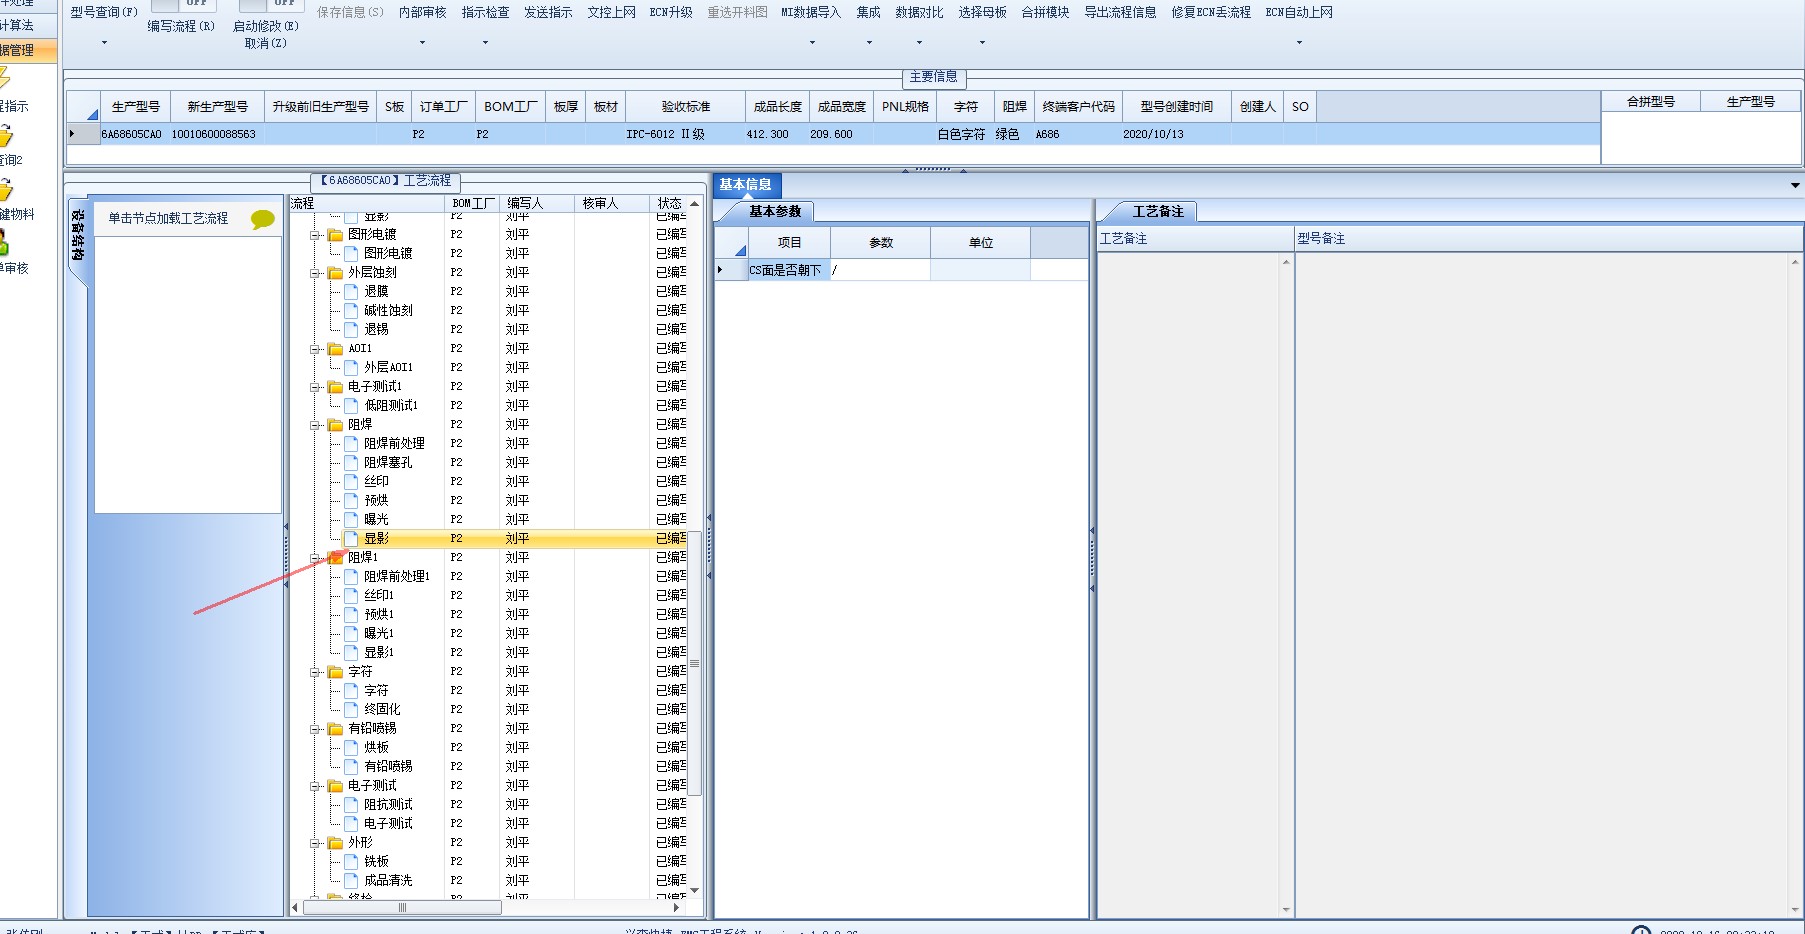This screenshot has height=934, width=1805.
Task: Click the 外层蚀刻 folder icon
Action: pyautogui.click(x=336, y=272)
